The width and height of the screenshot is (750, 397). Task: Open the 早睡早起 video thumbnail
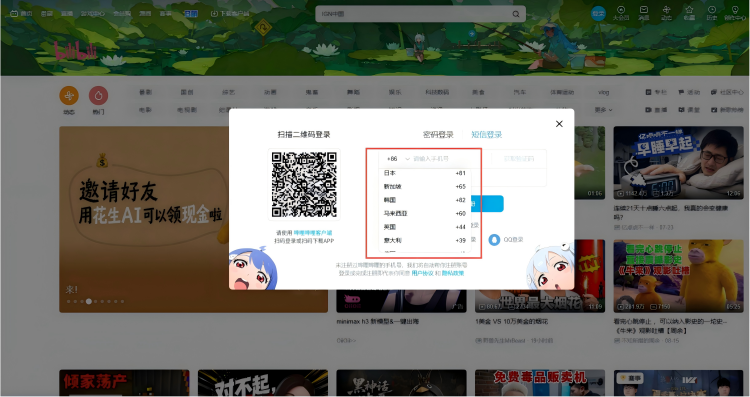tap(678, 163)
